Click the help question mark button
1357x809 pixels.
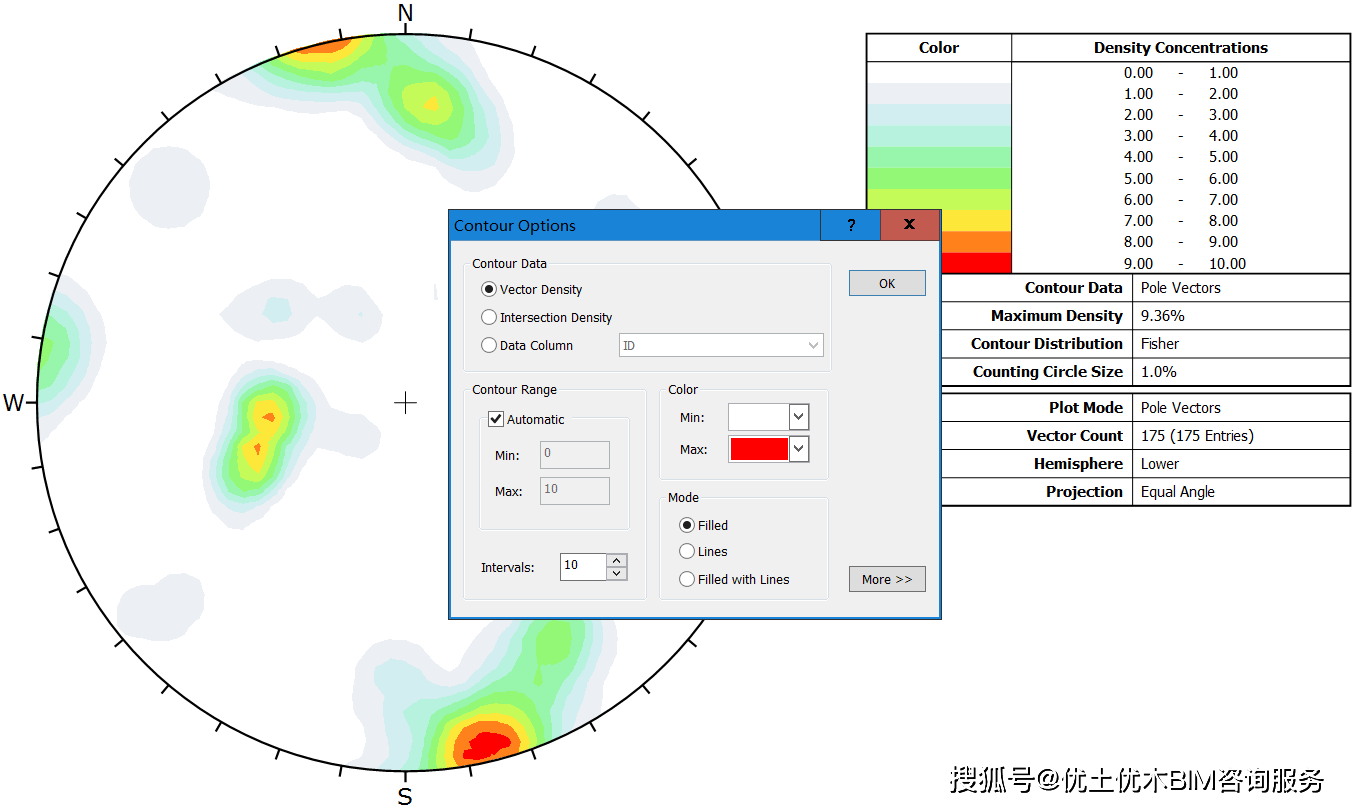(x=850, y=225)
